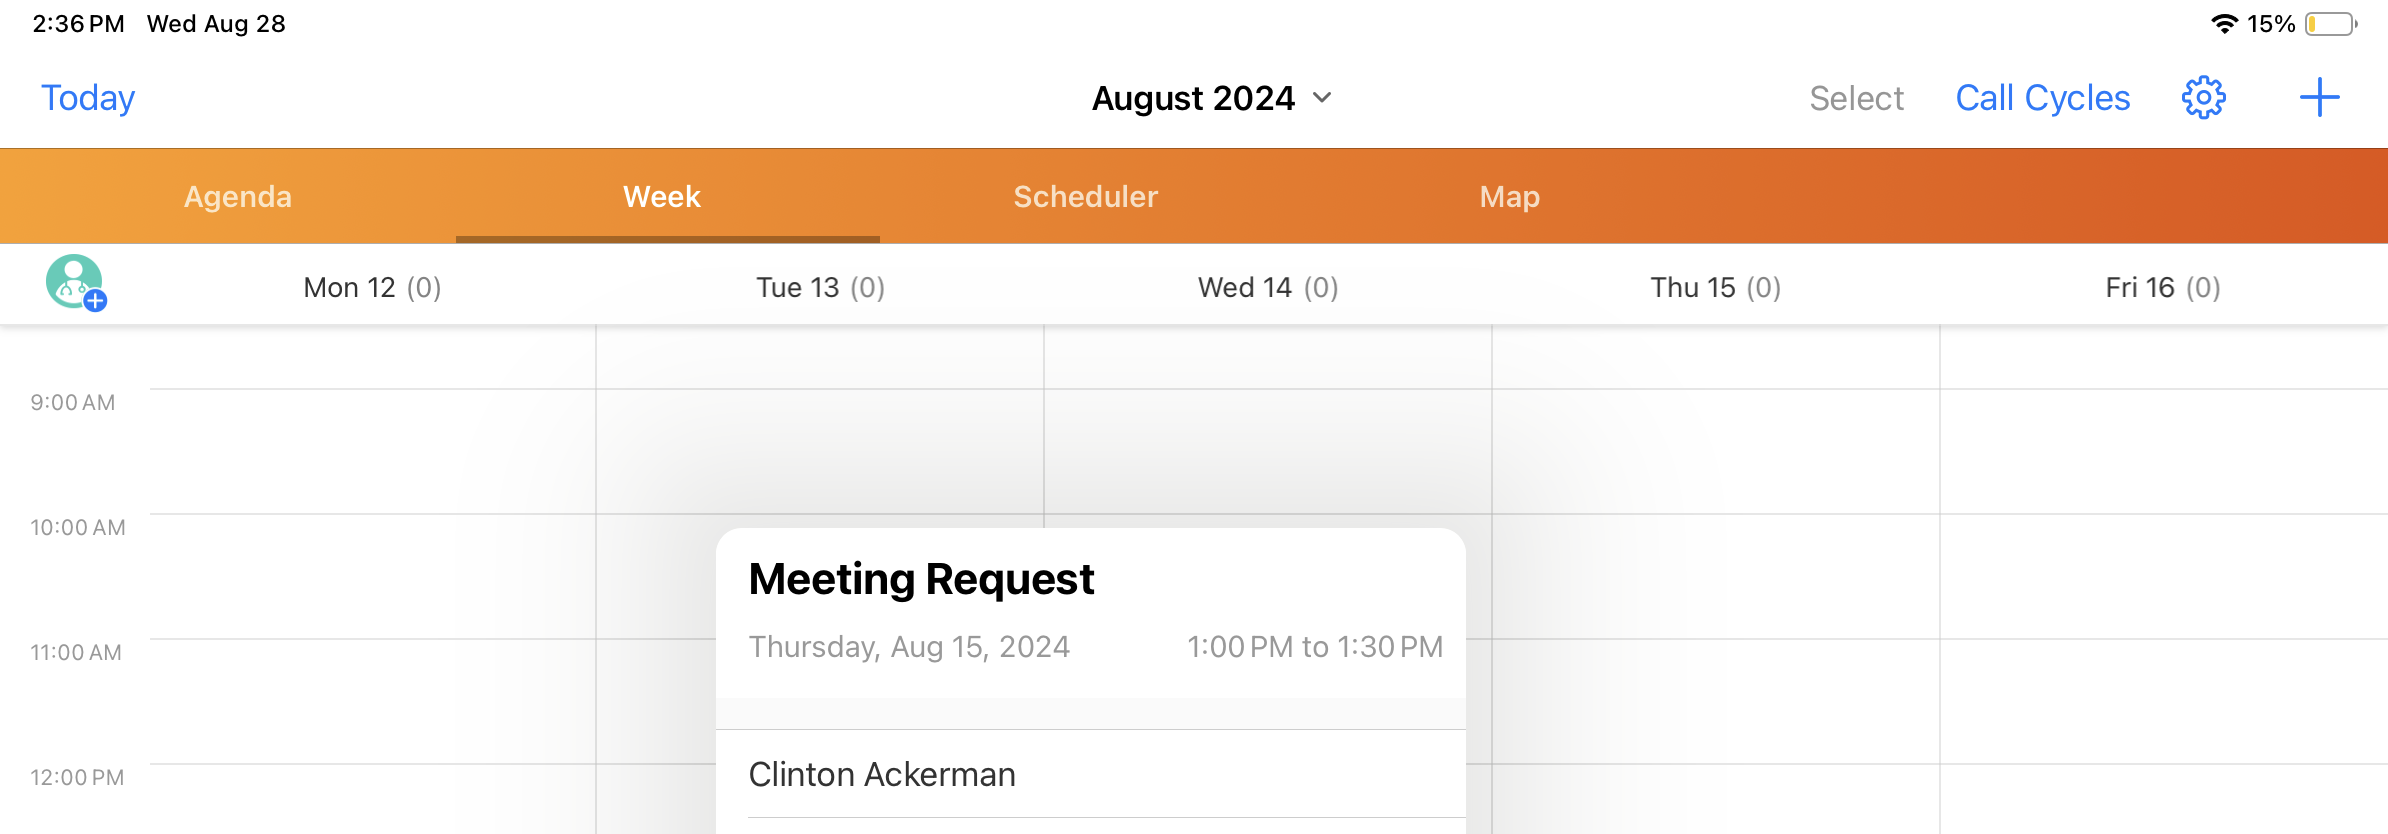The image size is (2388, 834).
Task: Select the Mon 12 day header
Action: (372, 288)
